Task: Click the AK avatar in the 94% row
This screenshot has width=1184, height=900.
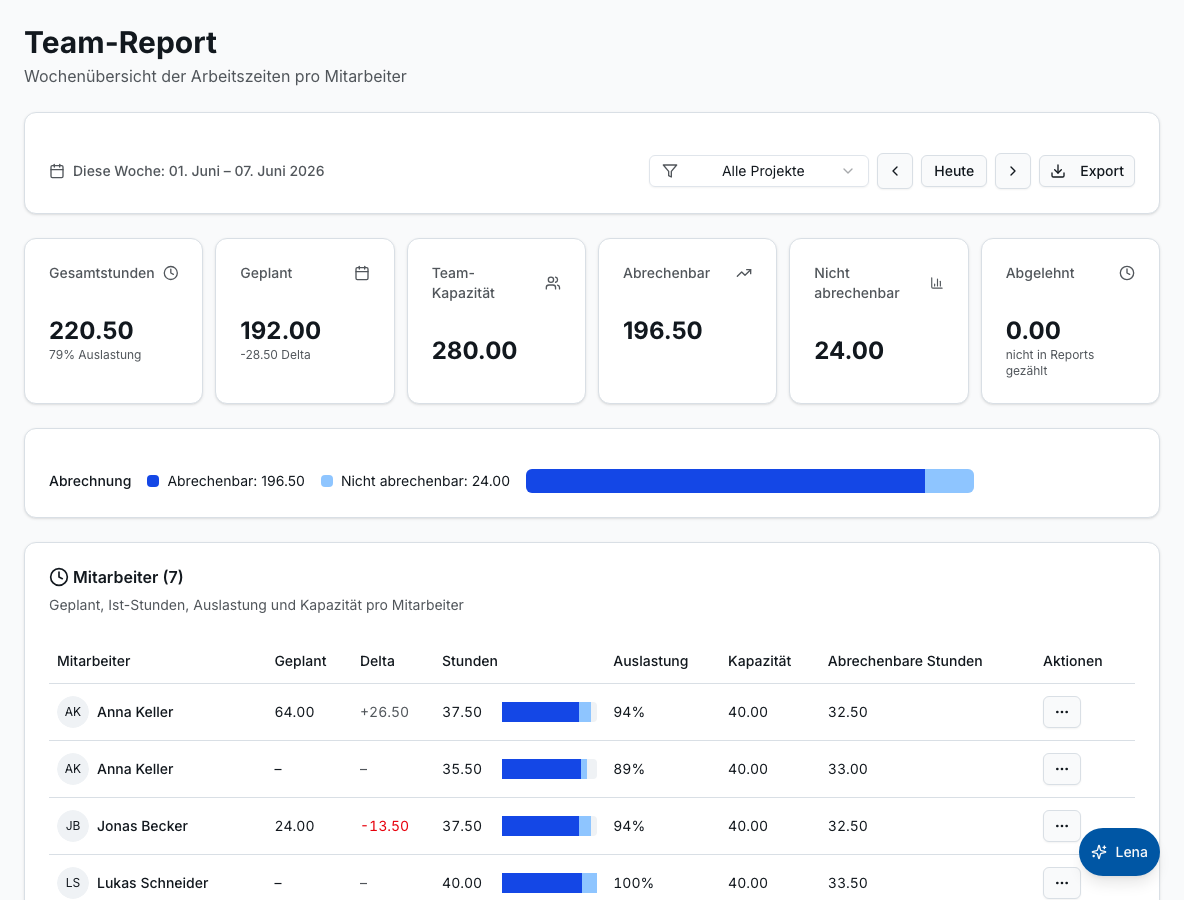Action: (72, 712)
